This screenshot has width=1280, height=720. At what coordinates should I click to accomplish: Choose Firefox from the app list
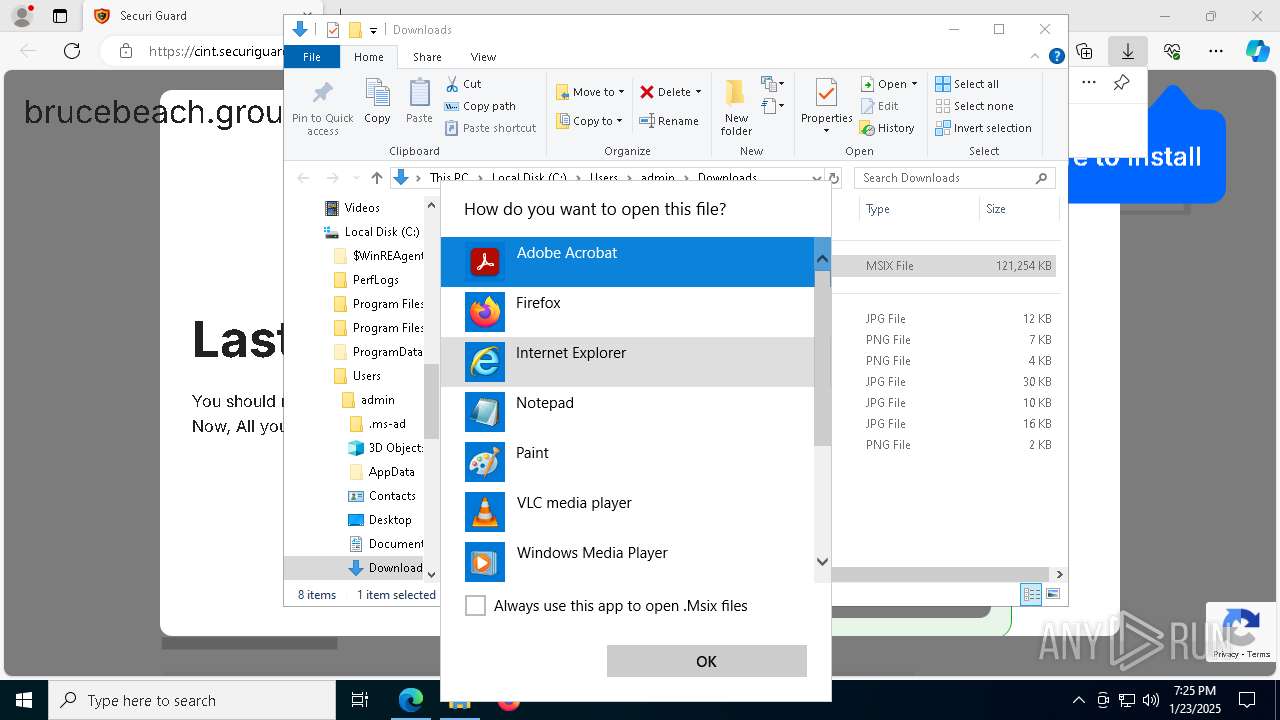(x=627, y=312)
